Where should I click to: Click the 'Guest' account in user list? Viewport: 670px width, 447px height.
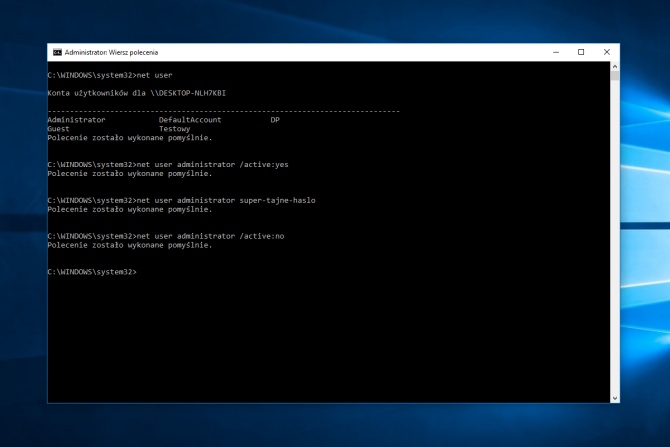pyautogui.click(x=58, y=129)
